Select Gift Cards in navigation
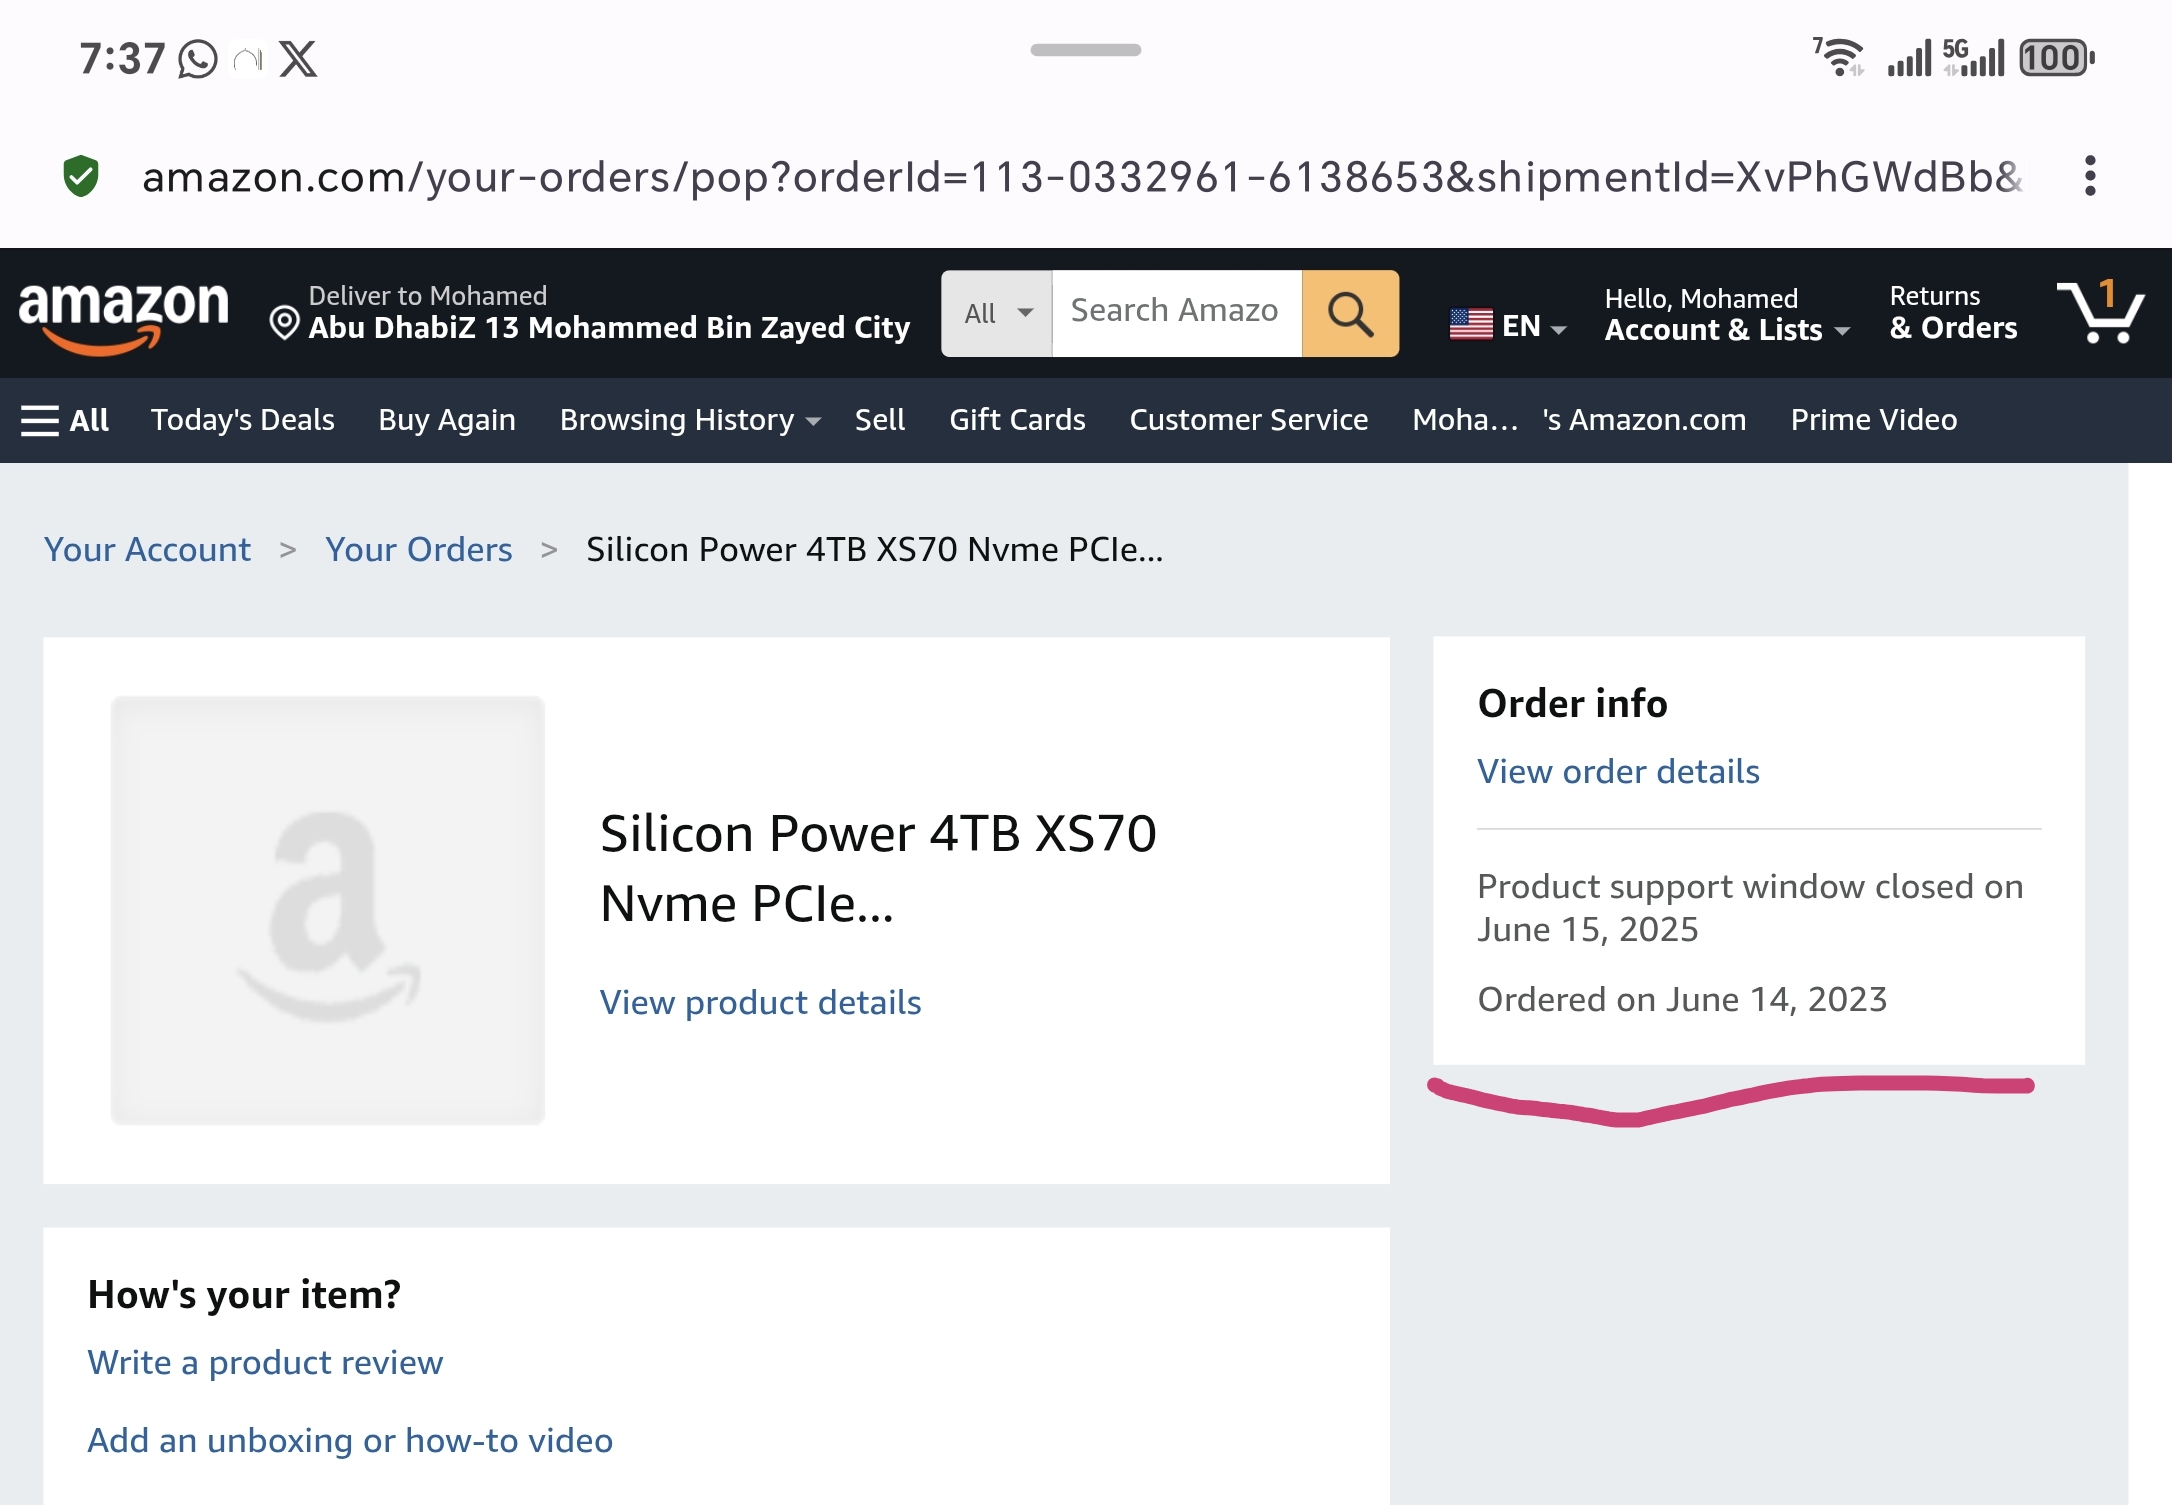 [1017, 420]
